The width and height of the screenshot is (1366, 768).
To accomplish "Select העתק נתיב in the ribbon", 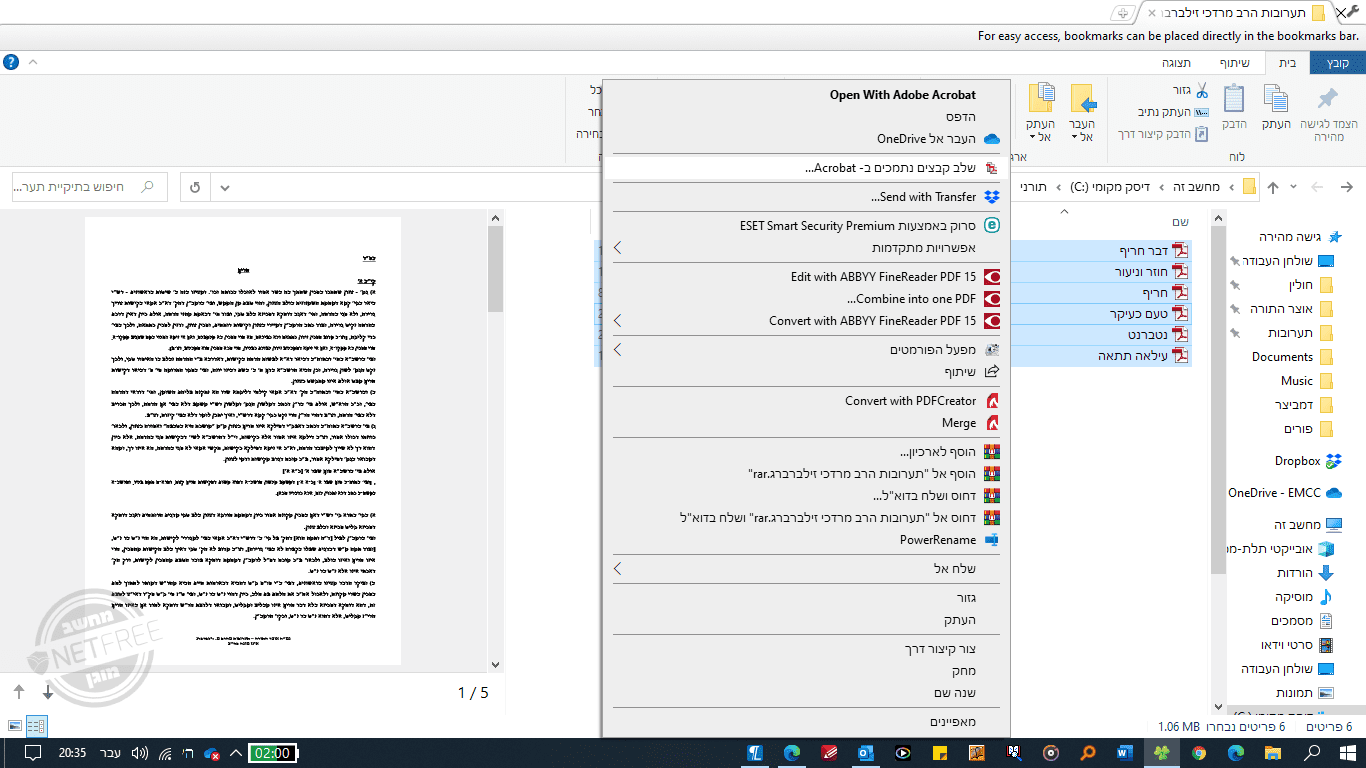I will tap(1173, 112).
